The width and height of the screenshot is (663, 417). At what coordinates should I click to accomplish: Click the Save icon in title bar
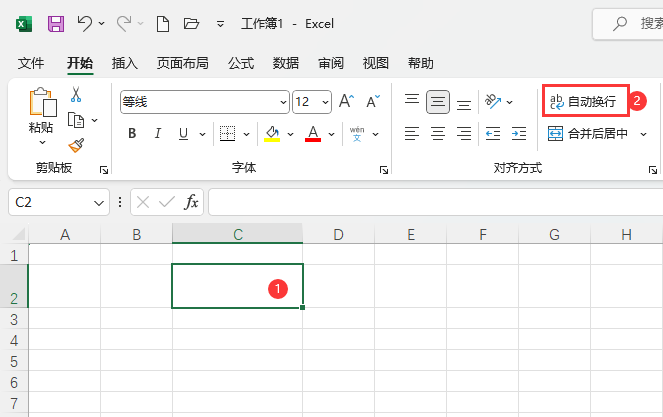[x=56, y=24]
